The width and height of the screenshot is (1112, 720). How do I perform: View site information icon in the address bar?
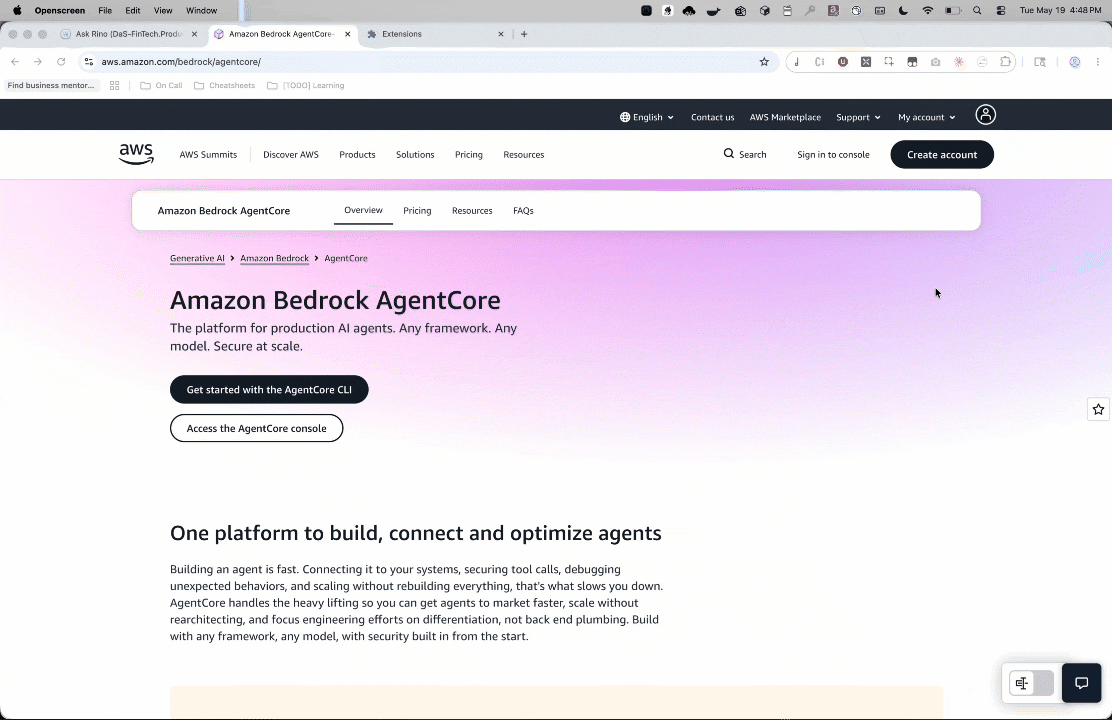tap(89, 62)
